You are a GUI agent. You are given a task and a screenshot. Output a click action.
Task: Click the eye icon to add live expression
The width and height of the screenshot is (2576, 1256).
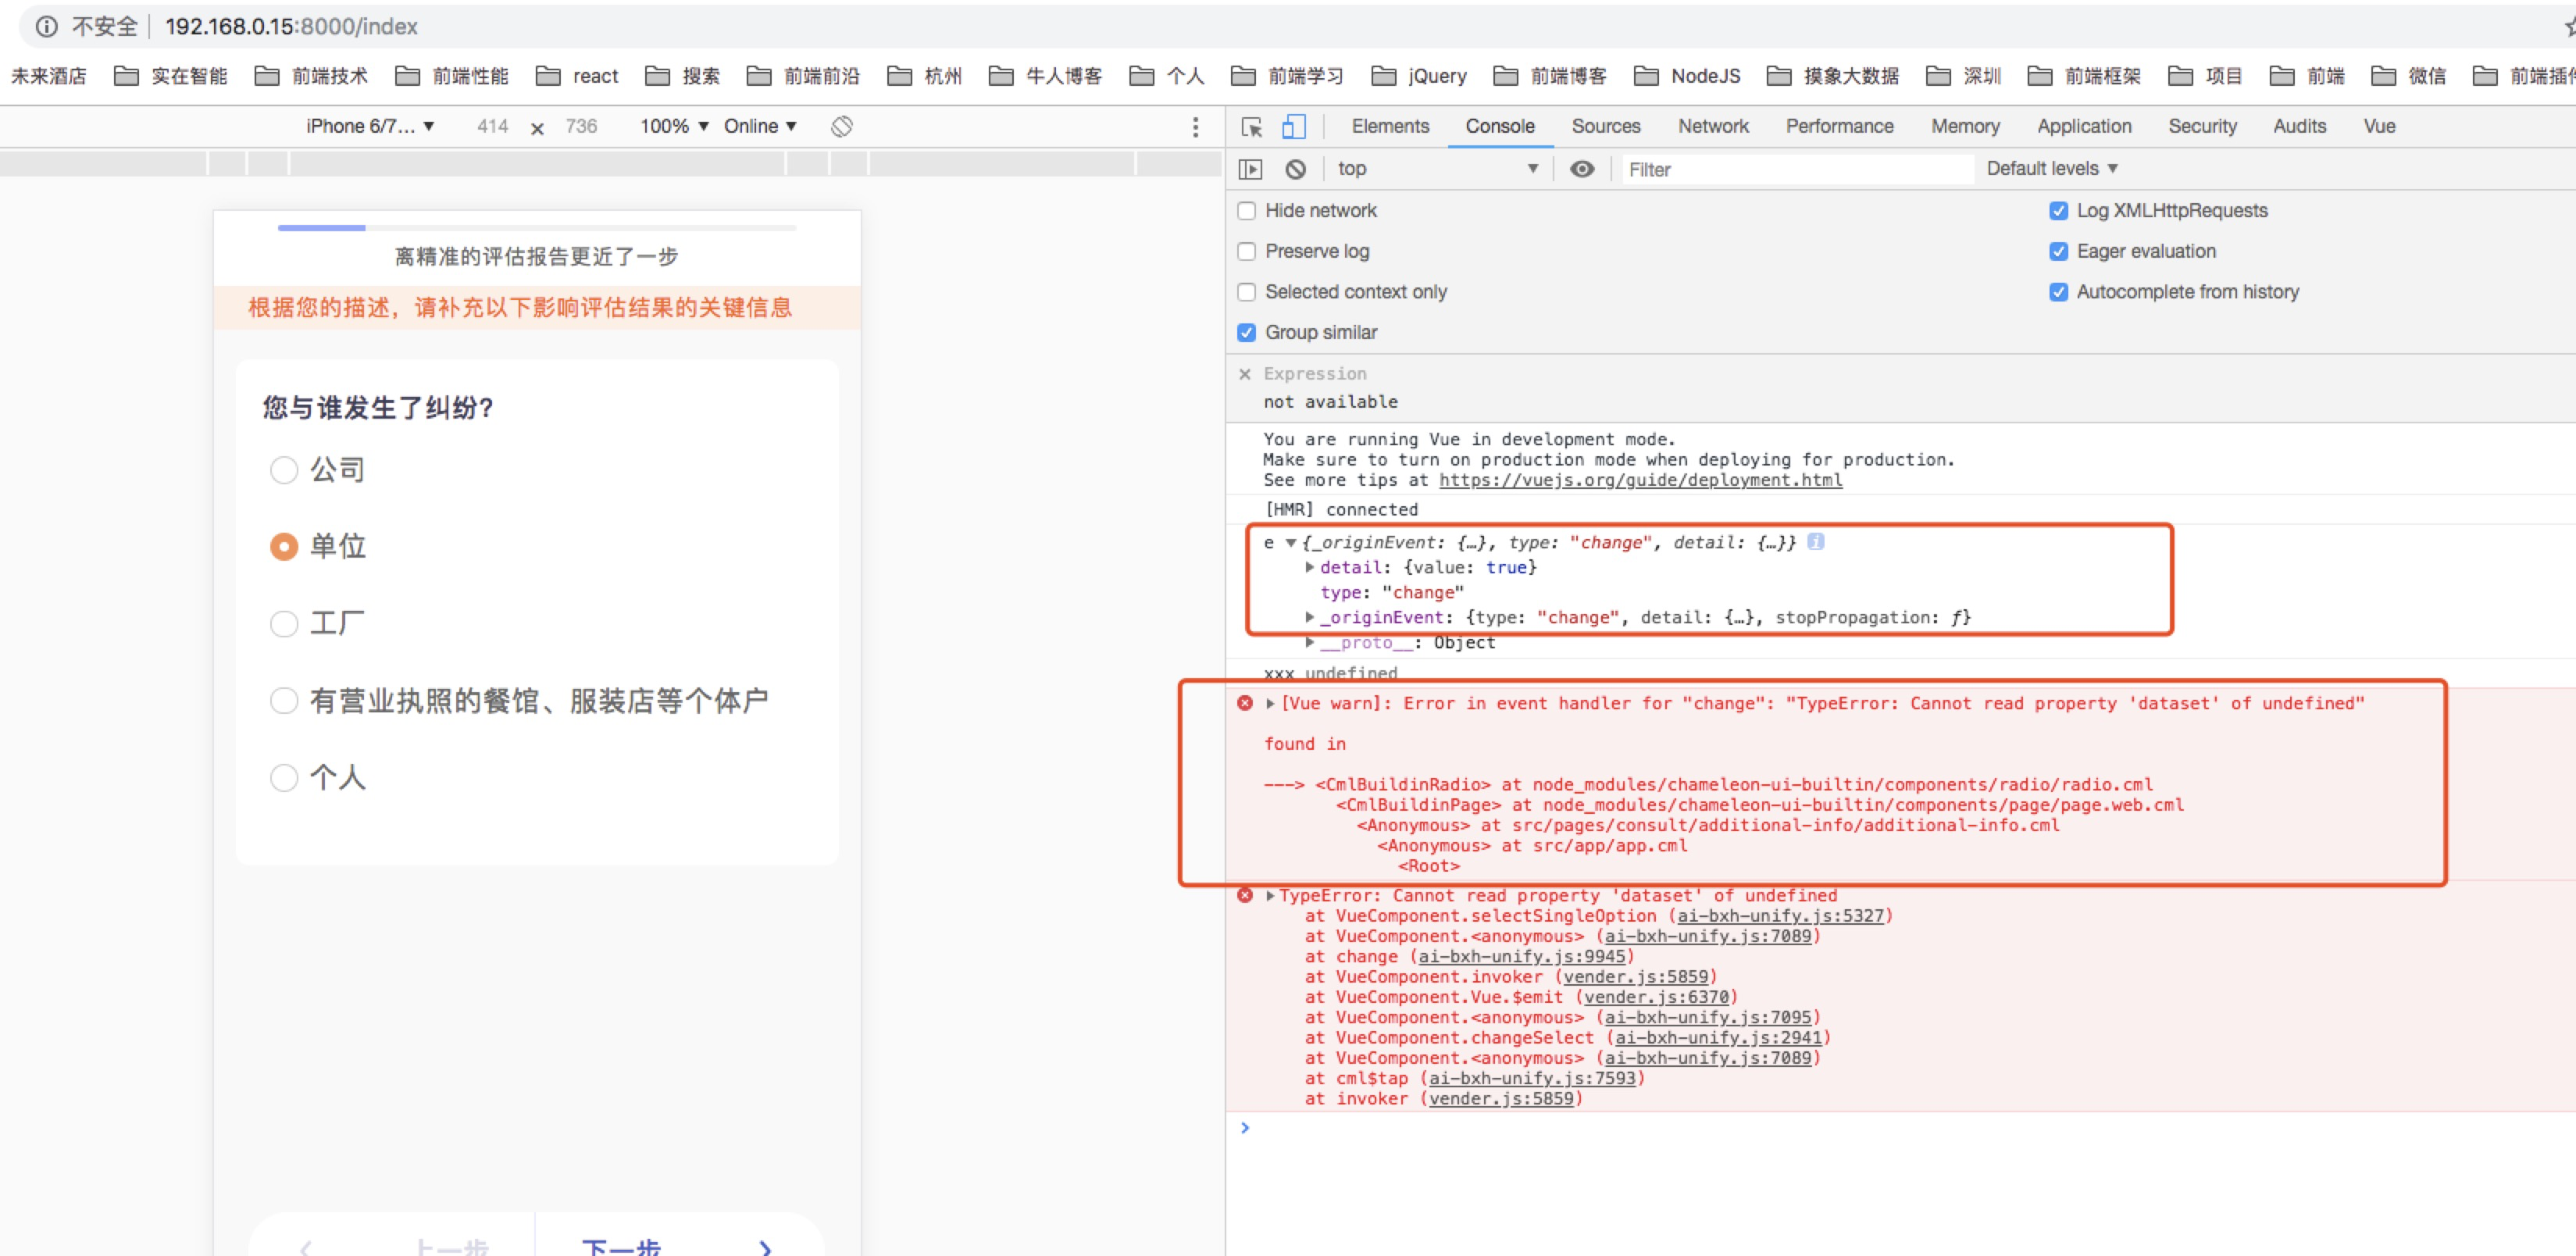point(1582,169)
